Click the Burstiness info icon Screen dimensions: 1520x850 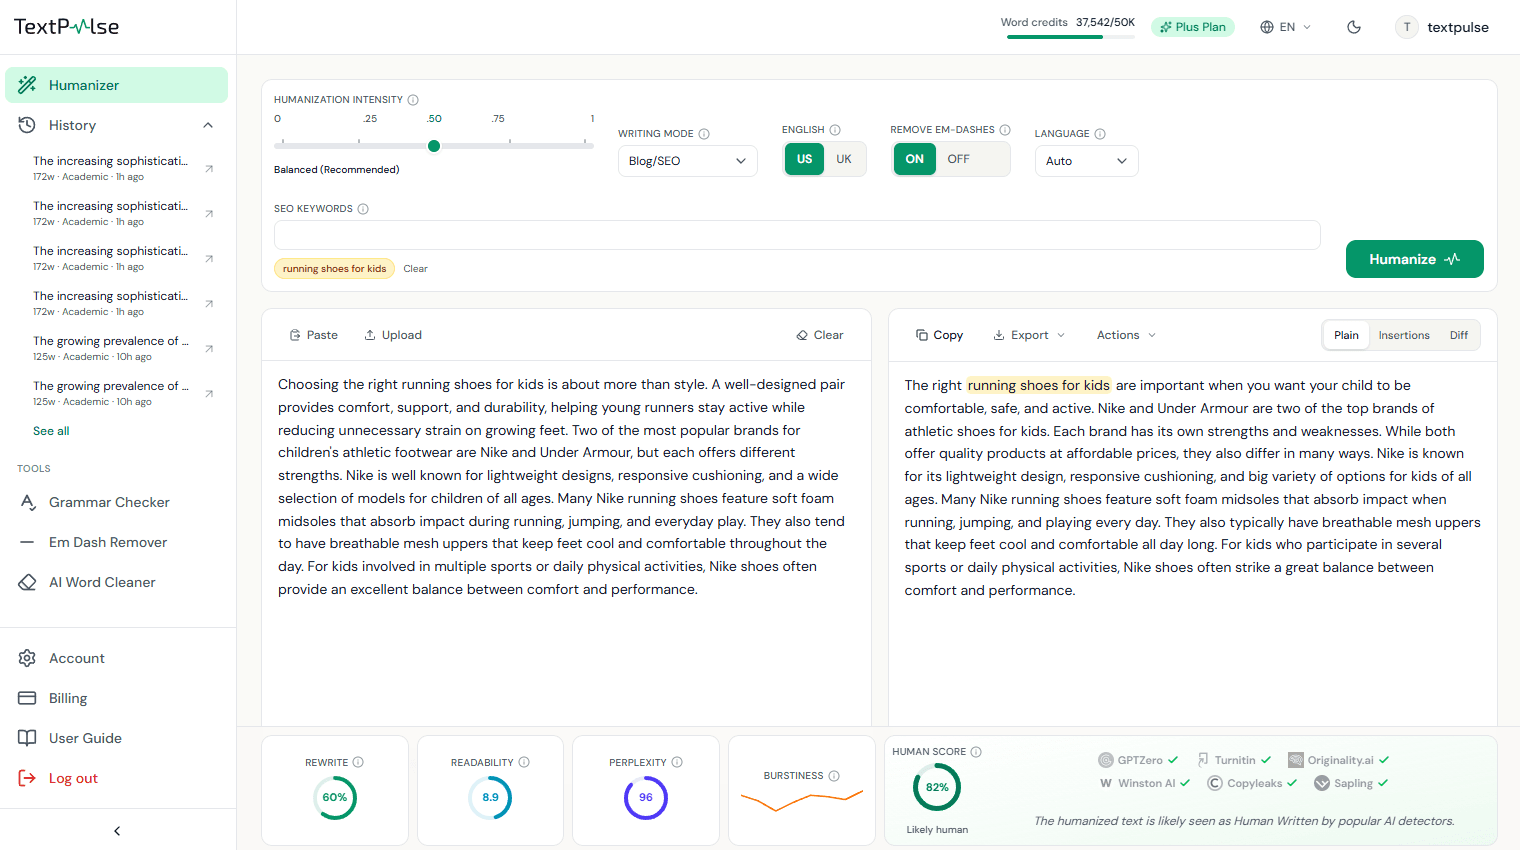tap(834, 776)
